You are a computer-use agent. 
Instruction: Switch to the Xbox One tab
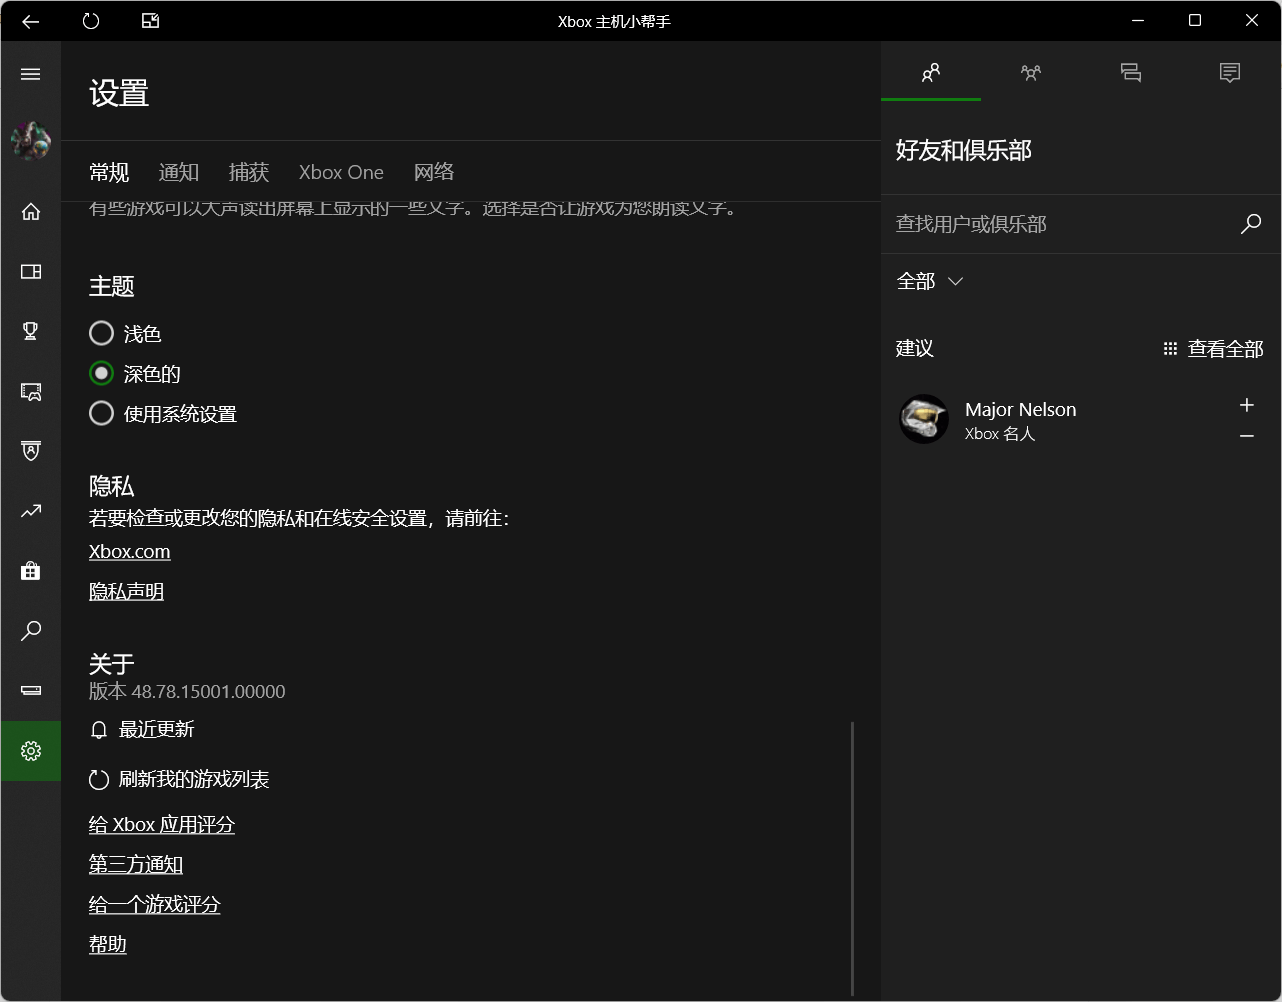click(x=341, y=172)
